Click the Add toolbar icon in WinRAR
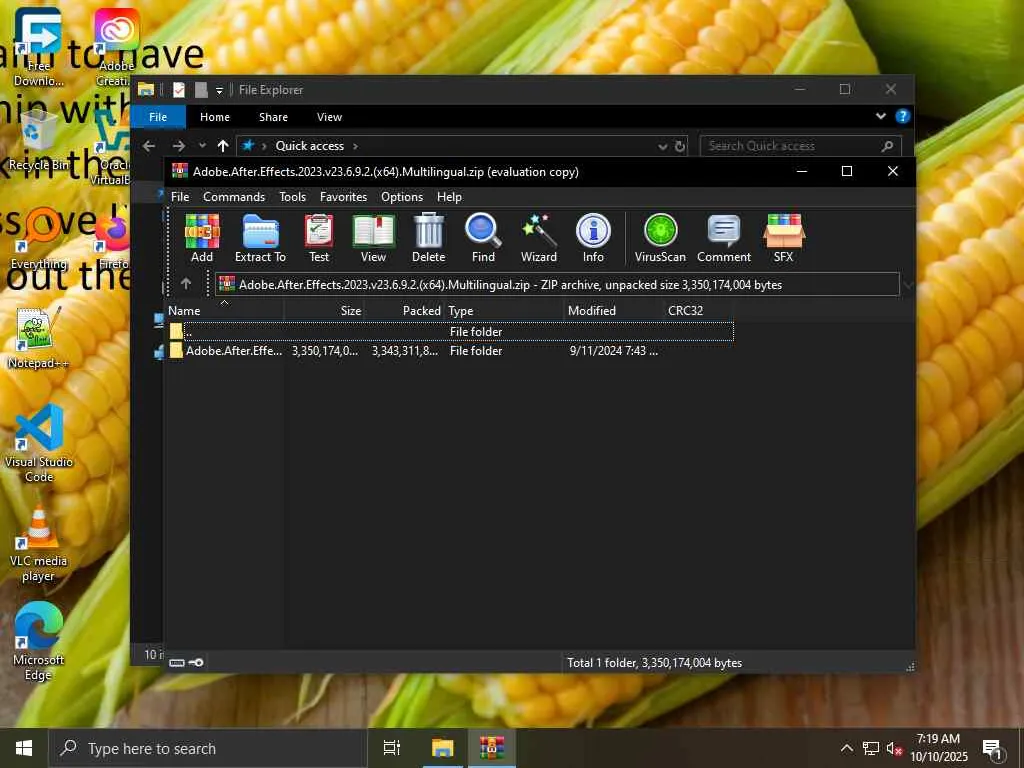Viewport: 1024px width, 768px height. pyautogui.click(x=202, y=238)
